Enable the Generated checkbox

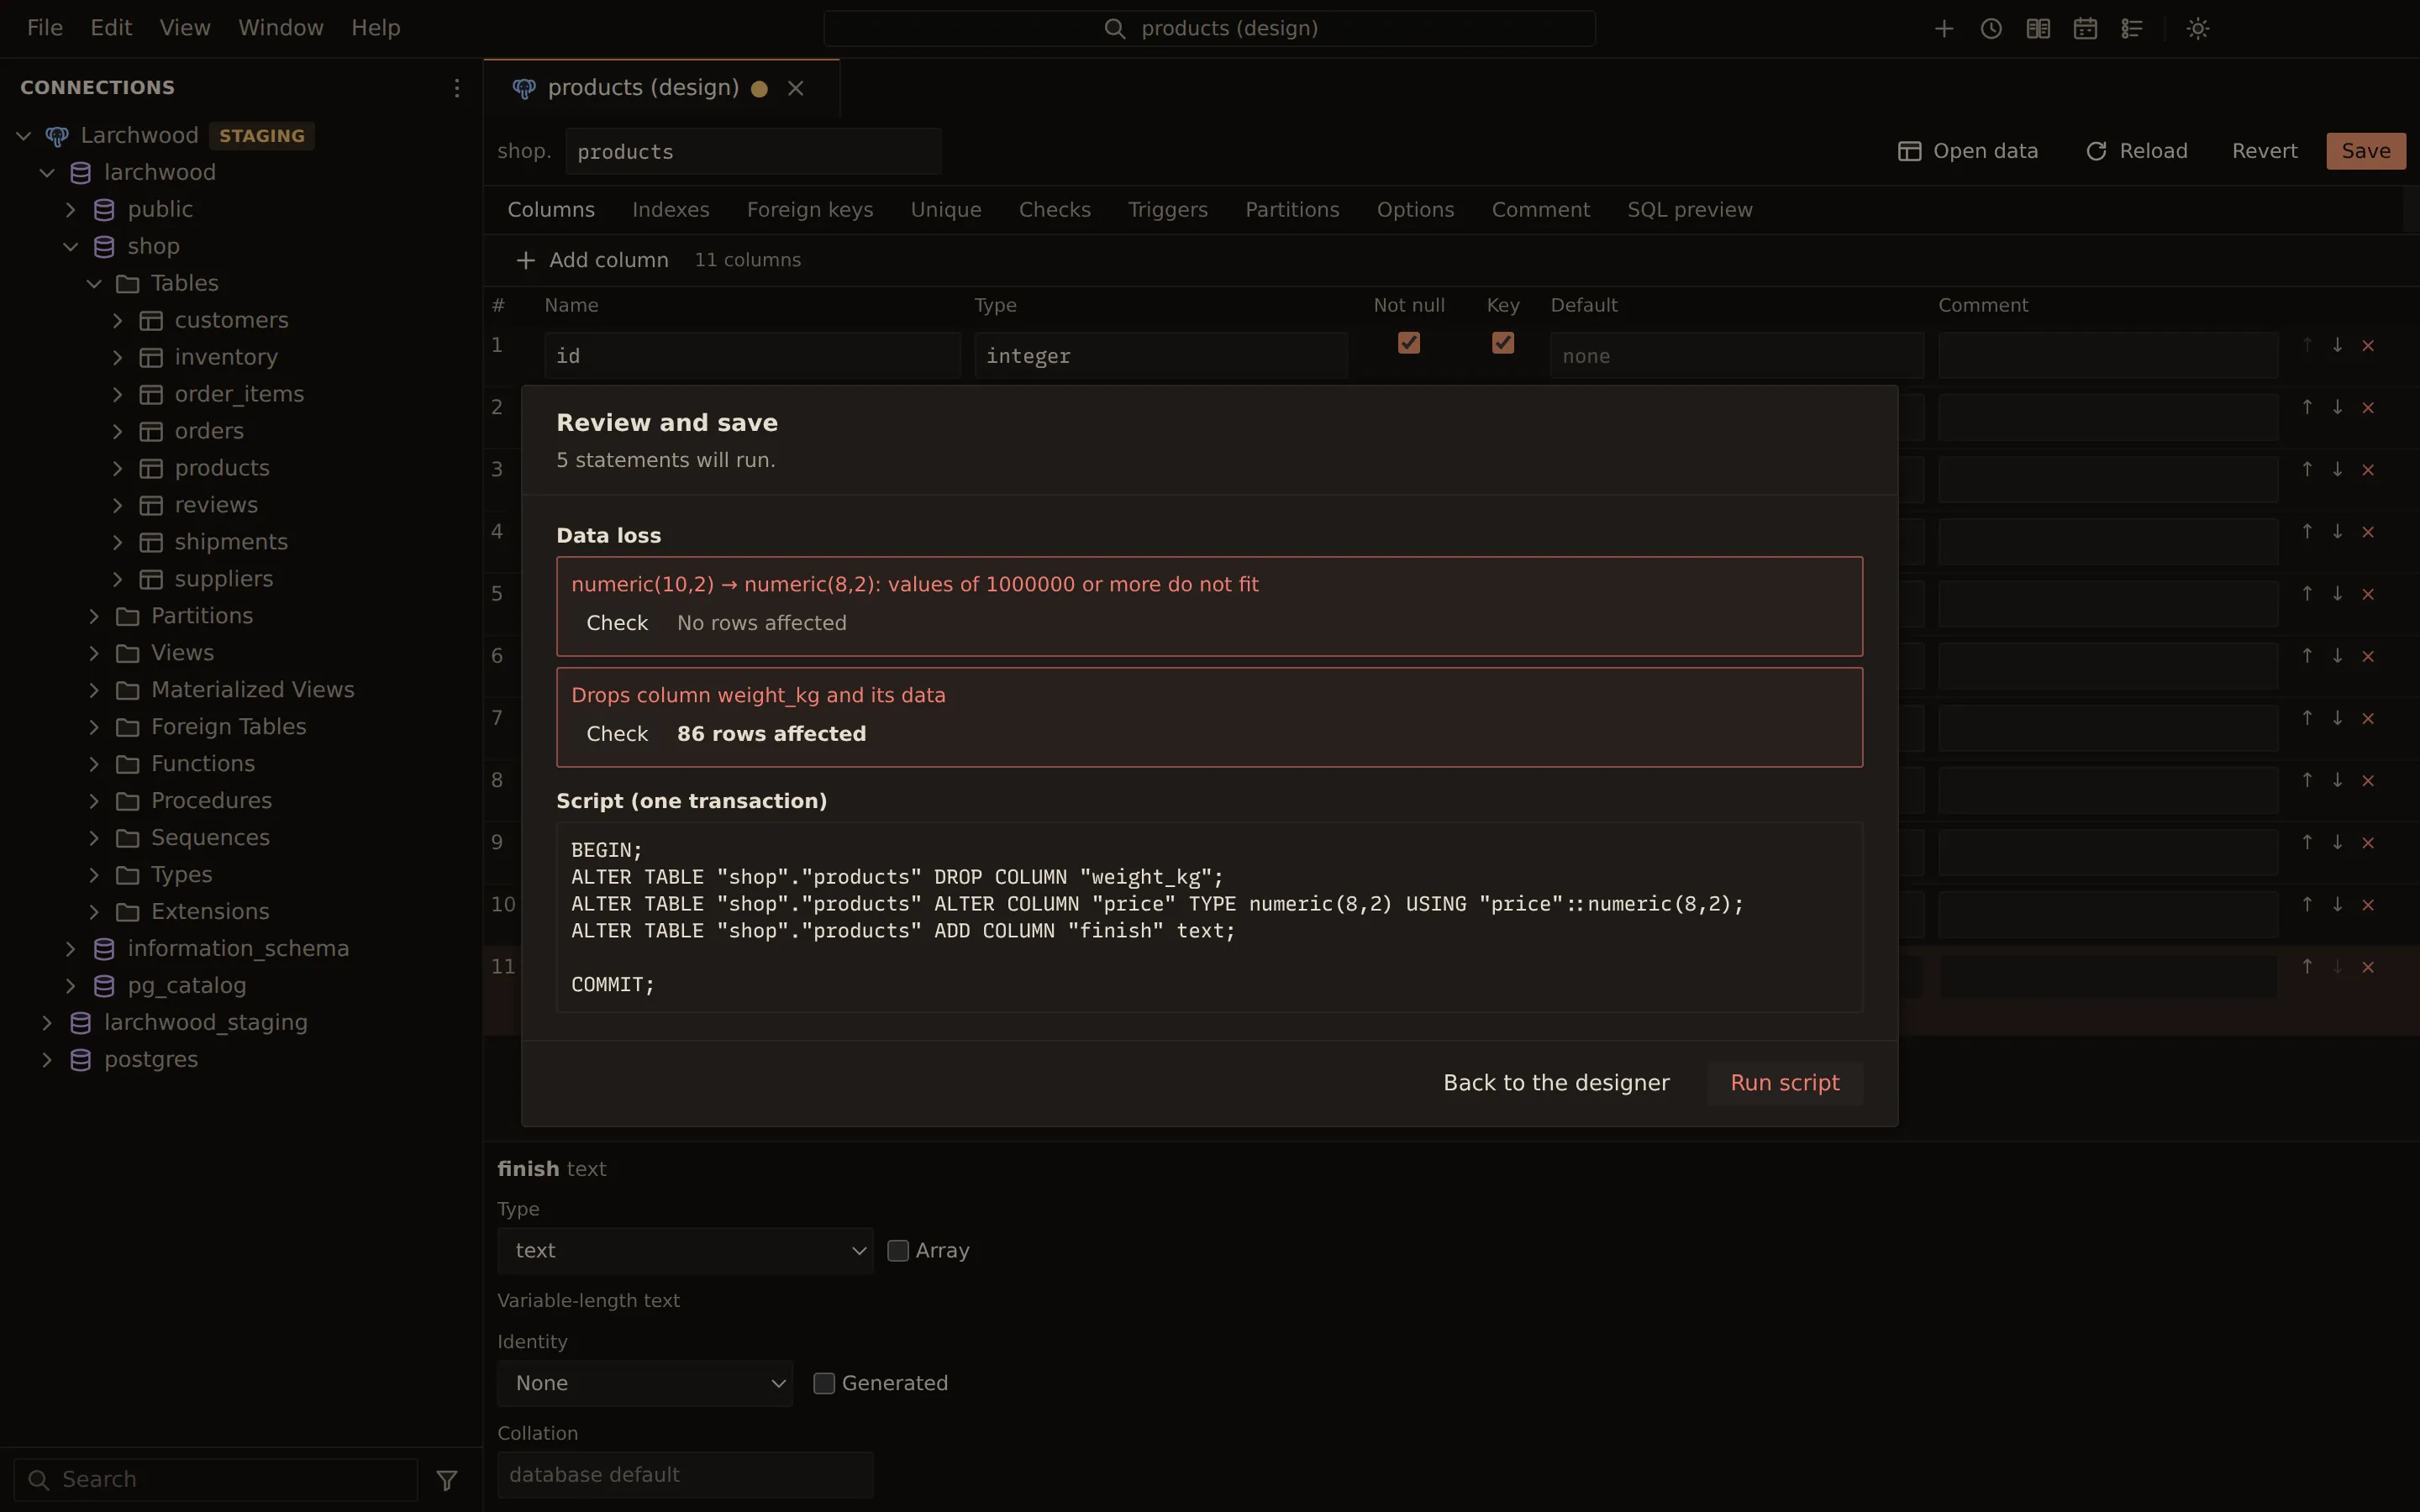(823, 1383)
